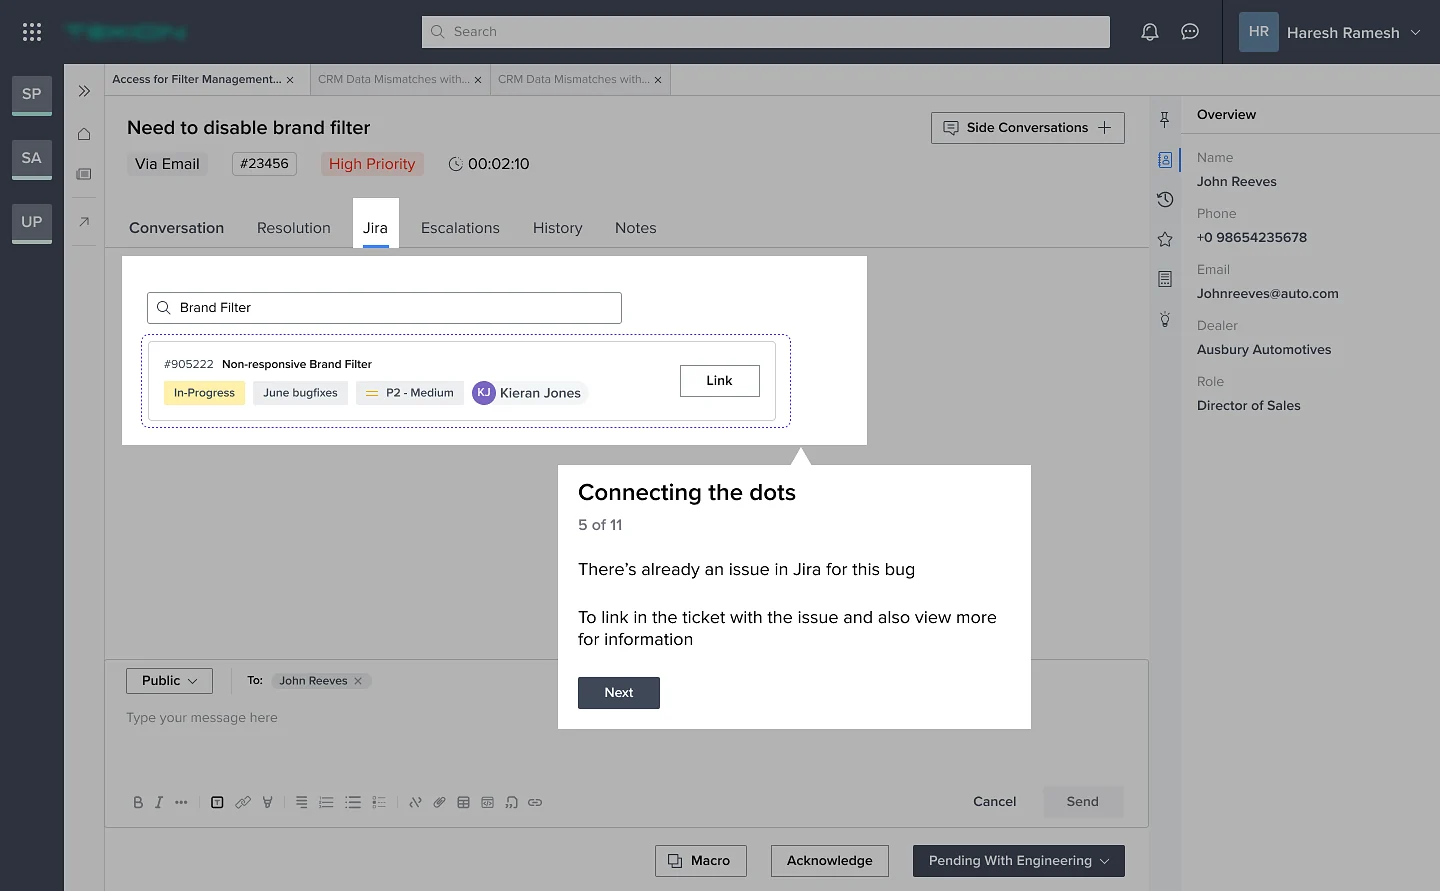View the History tab
The image size is (1440, 891).
pos(558,228)
